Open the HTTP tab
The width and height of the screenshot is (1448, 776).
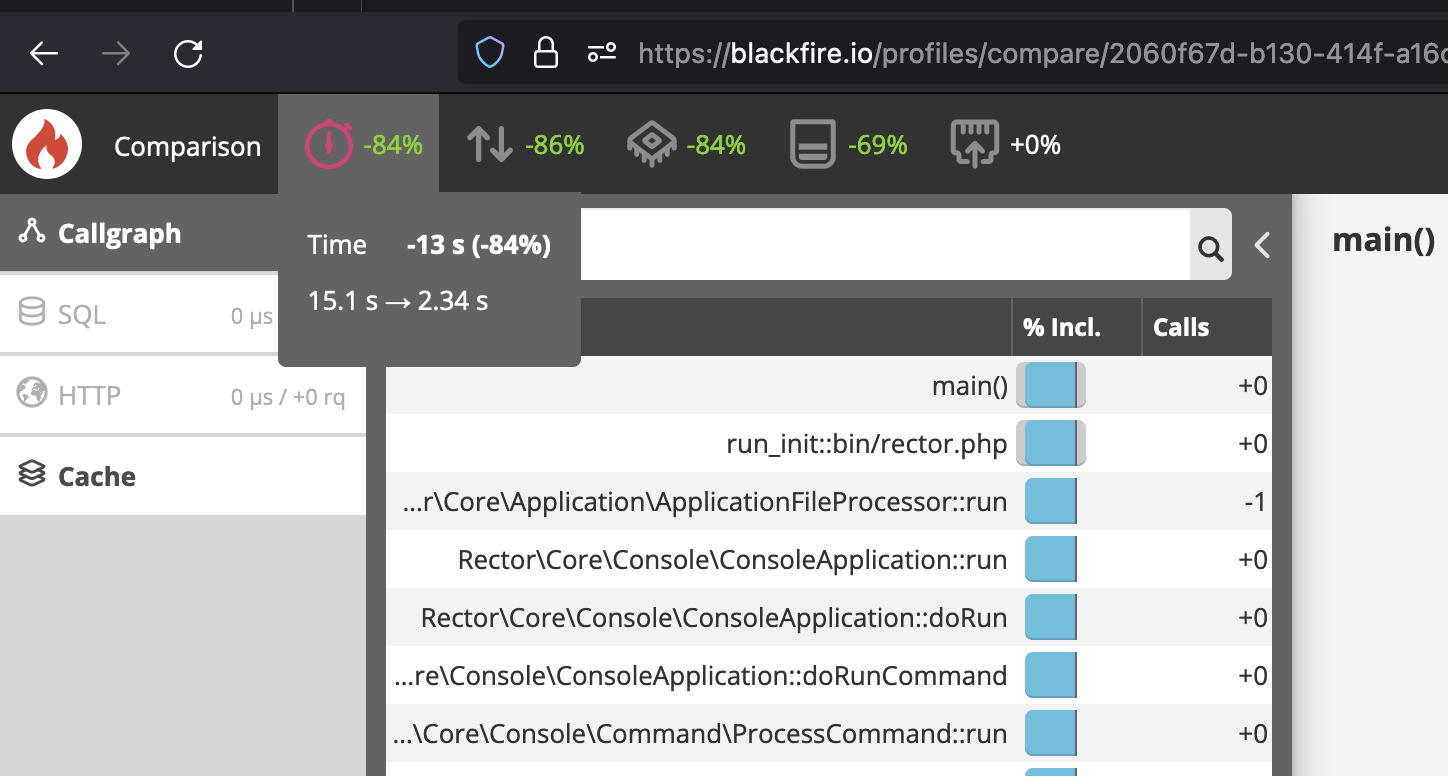[183, 396]
